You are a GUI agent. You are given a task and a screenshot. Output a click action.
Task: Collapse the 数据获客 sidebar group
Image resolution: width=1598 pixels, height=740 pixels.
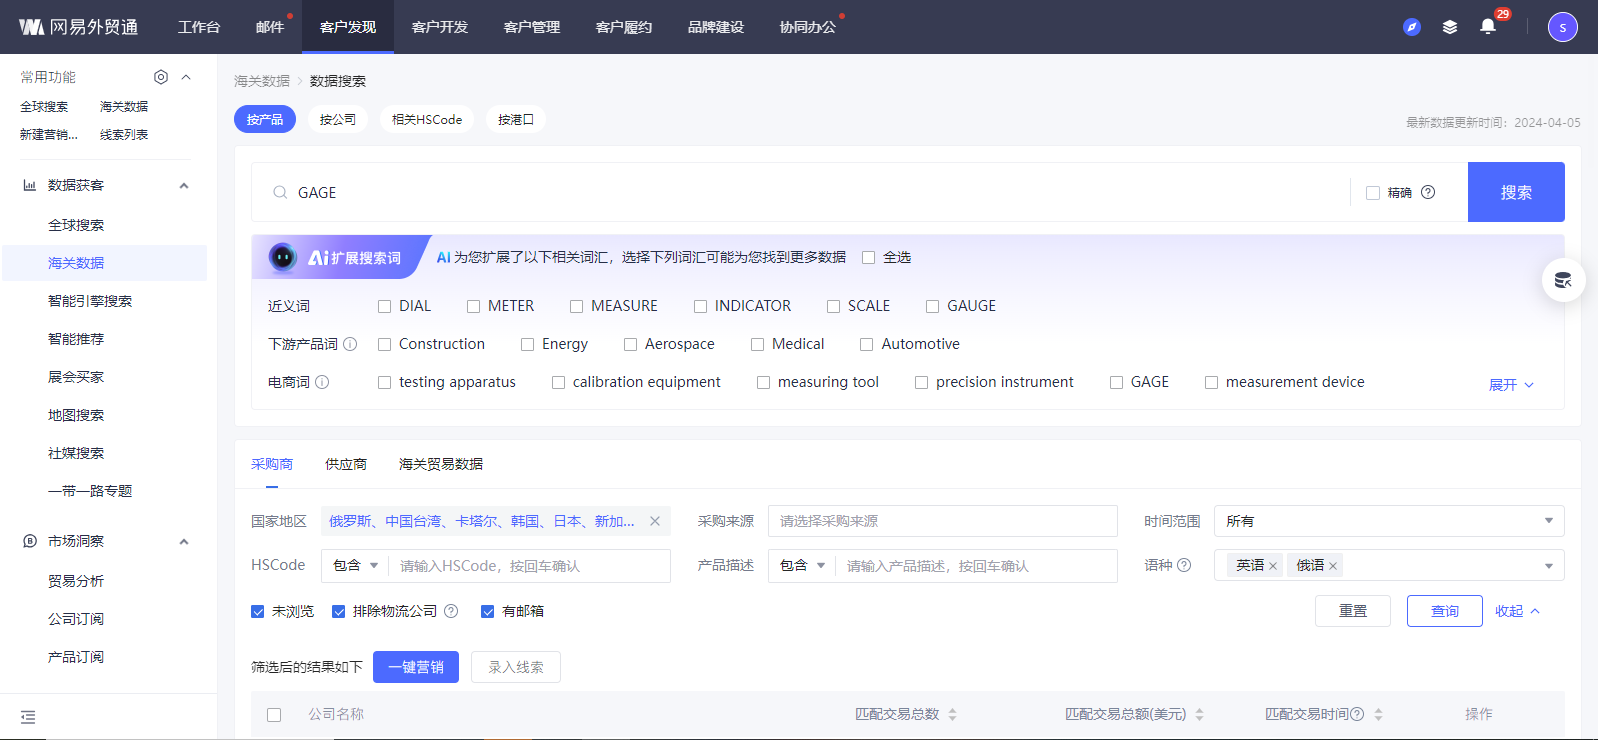tap(184, 185)
